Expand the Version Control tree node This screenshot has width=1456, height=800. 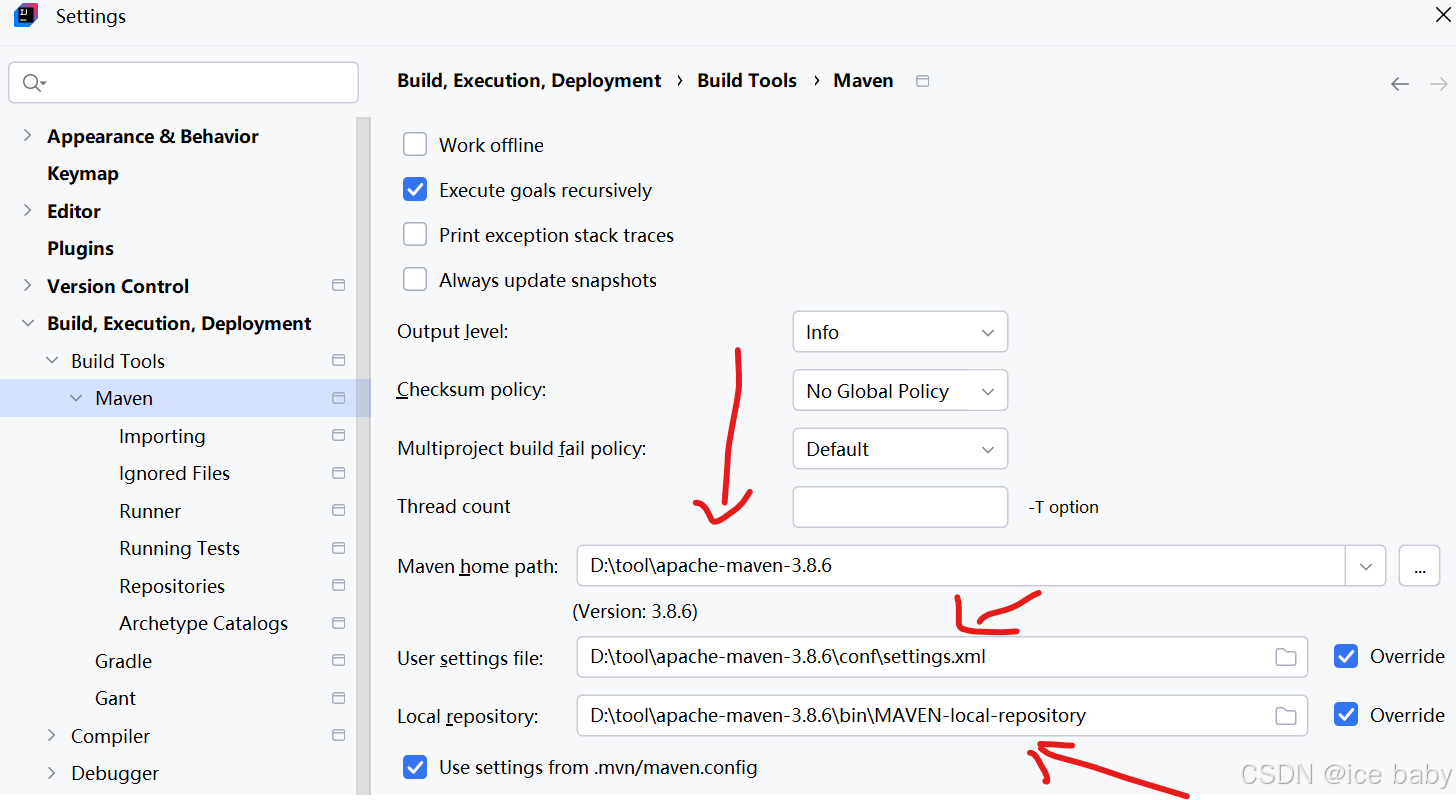tap(27, 286)
